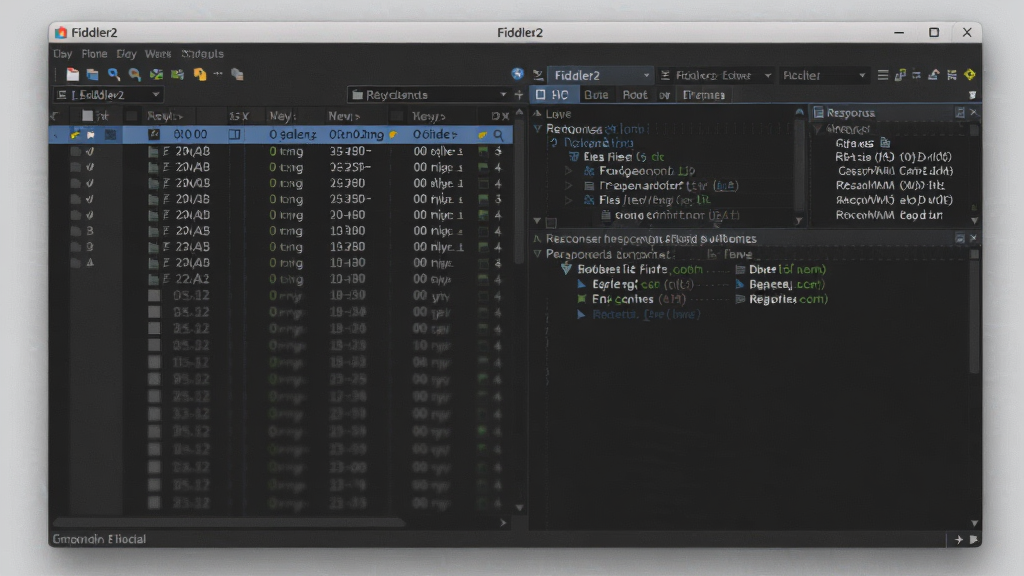Screen dimensions: 1024x576
Task: Open the Fidolecz Eotwe dropdown
Action: tap(716, 75)
